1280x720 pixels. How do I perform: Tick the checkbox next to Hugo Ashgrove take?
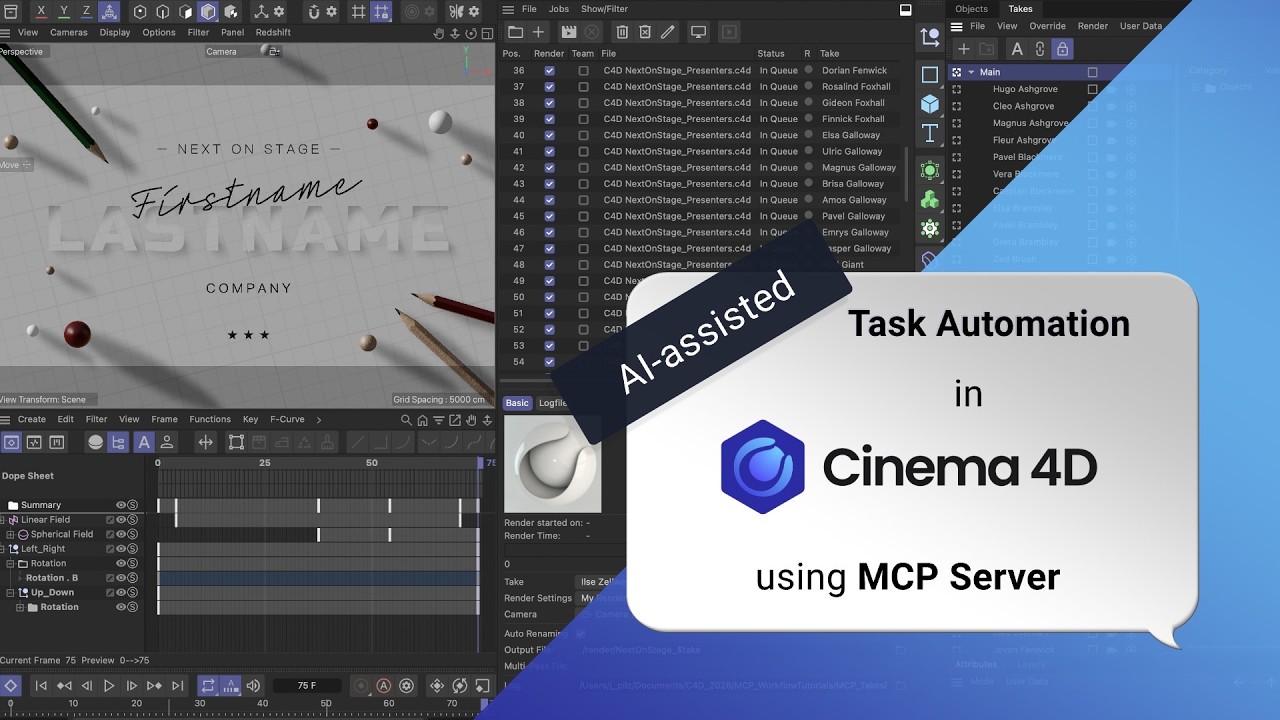[1092, 89]
